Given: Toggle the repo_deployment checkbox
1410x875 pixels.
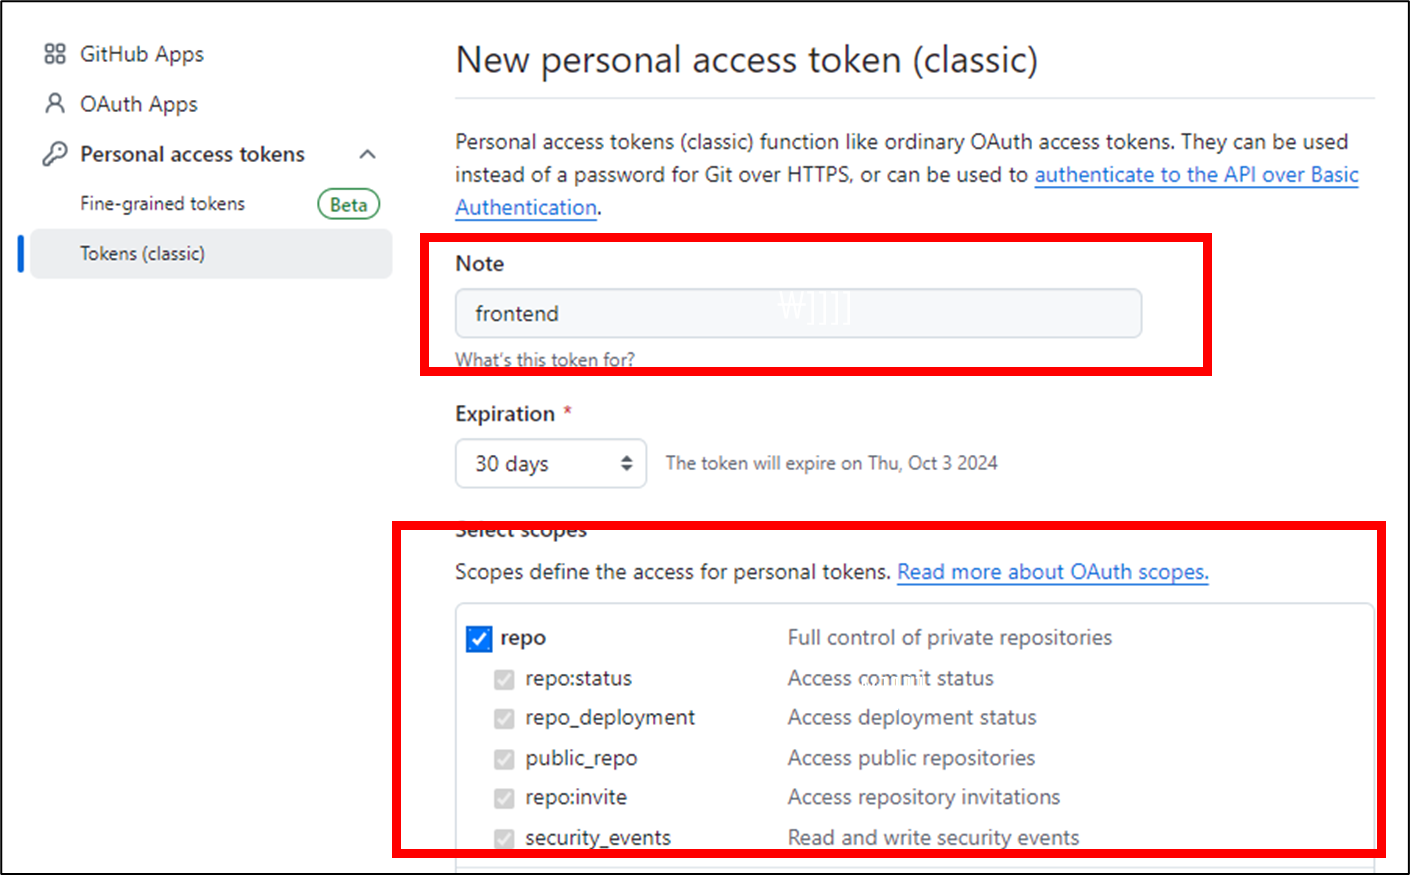Looking at the screenshot, I should click(504, 718).
